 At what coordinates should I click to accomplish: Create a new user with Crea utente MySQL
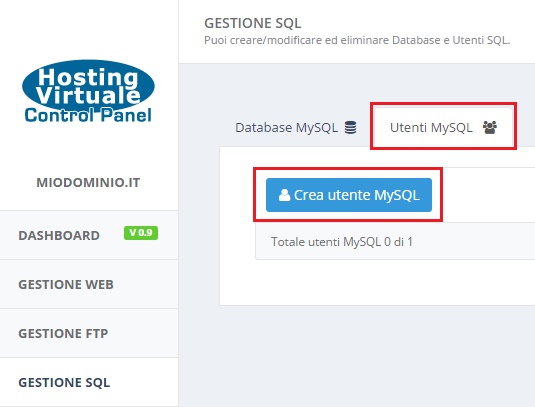pyautogui.click(x=349, y=195)
